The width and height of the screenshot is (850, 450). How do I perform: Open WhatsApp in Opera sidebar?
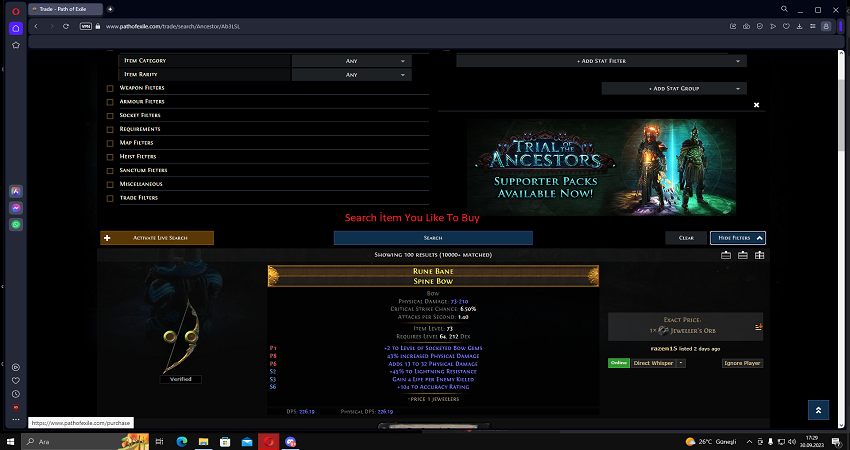click(x=16, y=224)
